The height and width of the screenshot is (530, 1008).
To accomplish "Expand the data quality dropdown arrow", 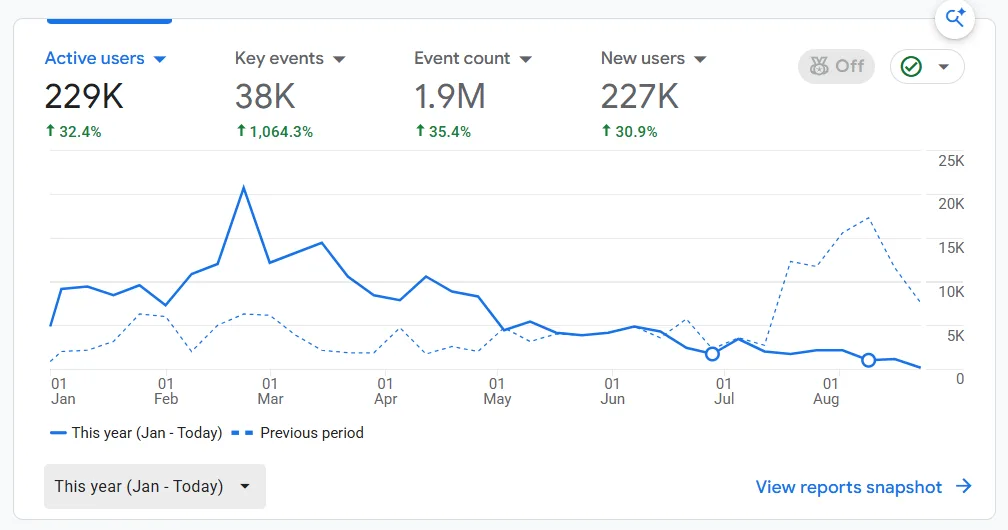I will [x=944, y=66].
